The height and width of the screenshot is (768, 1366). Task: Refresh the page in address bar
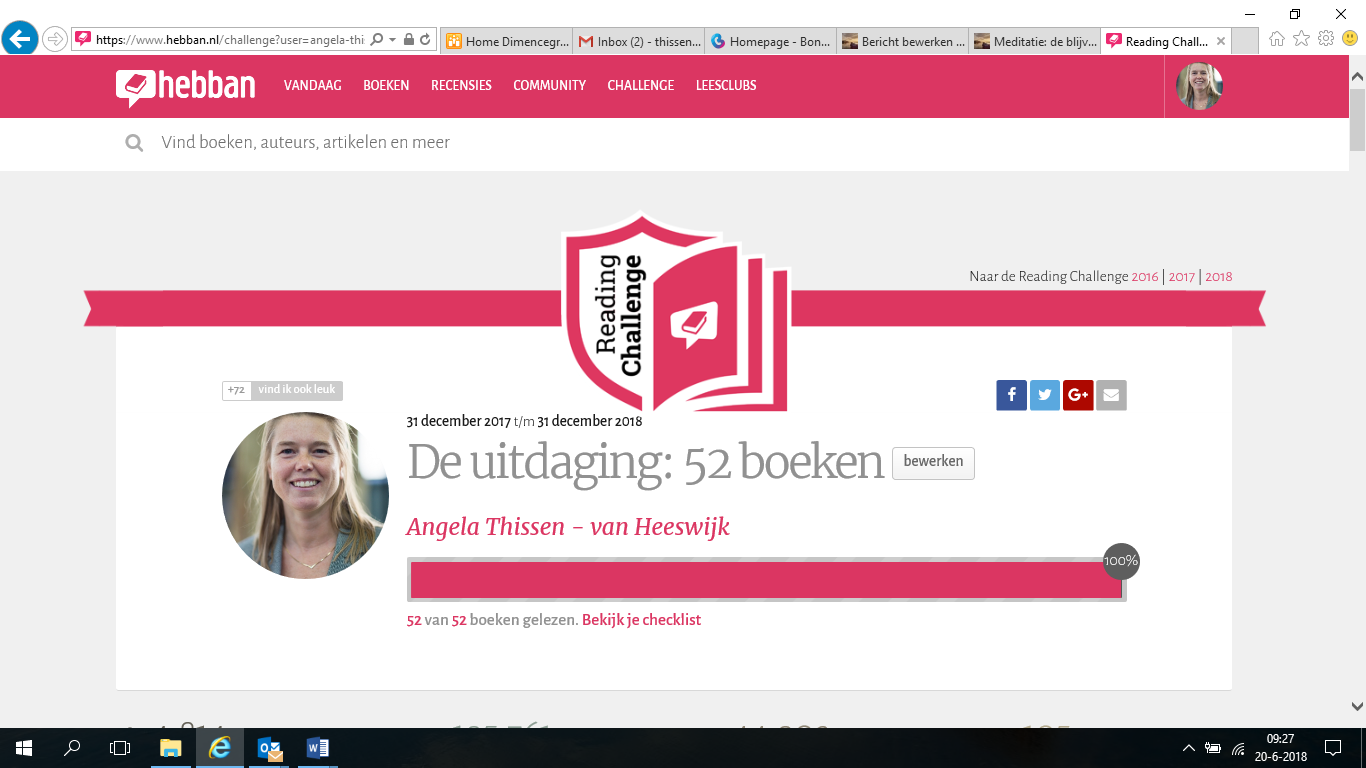[x=425, y=40]
